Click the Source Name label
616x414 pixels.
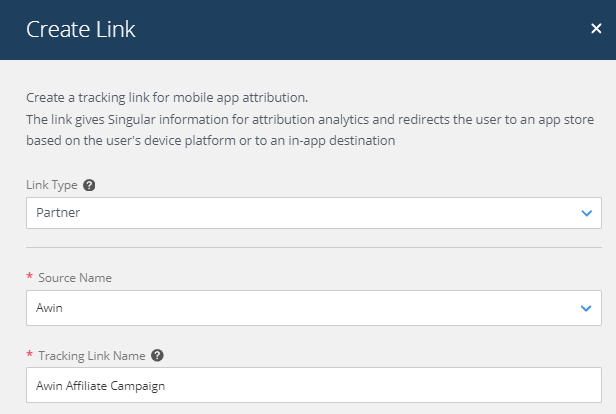coord(75,278)
